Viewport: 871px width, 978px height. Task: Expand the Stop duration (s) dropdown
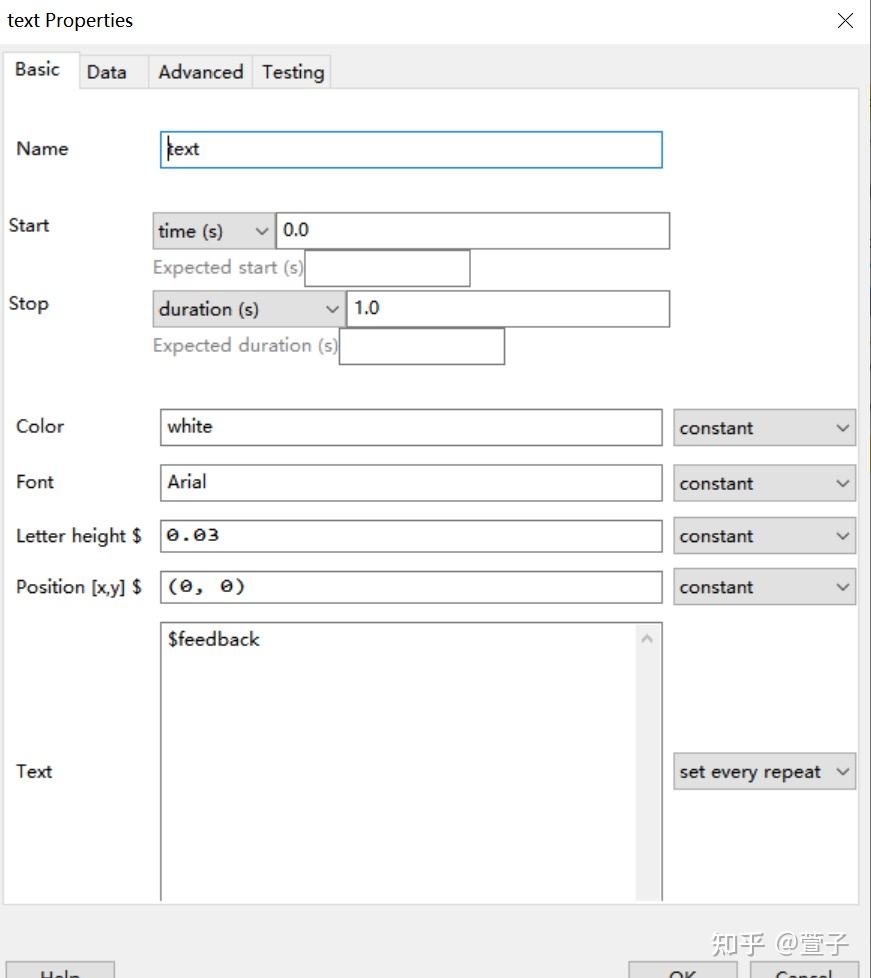coord(248,309)
